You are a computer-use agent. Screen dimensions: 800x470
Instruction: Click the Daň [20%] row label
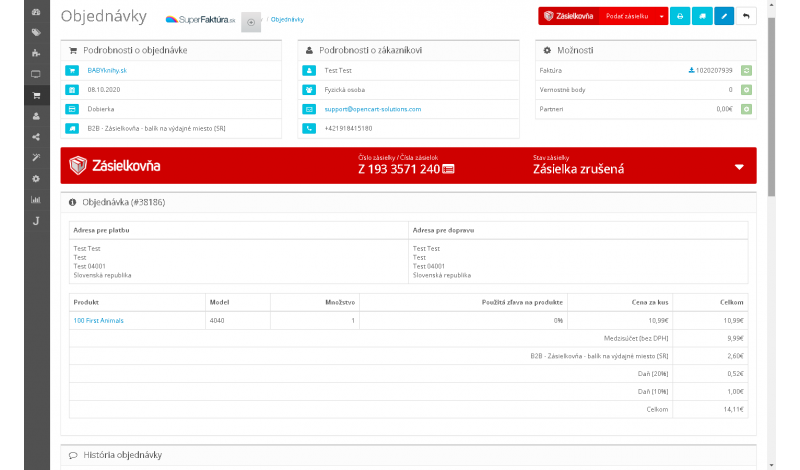pos(653,374)
